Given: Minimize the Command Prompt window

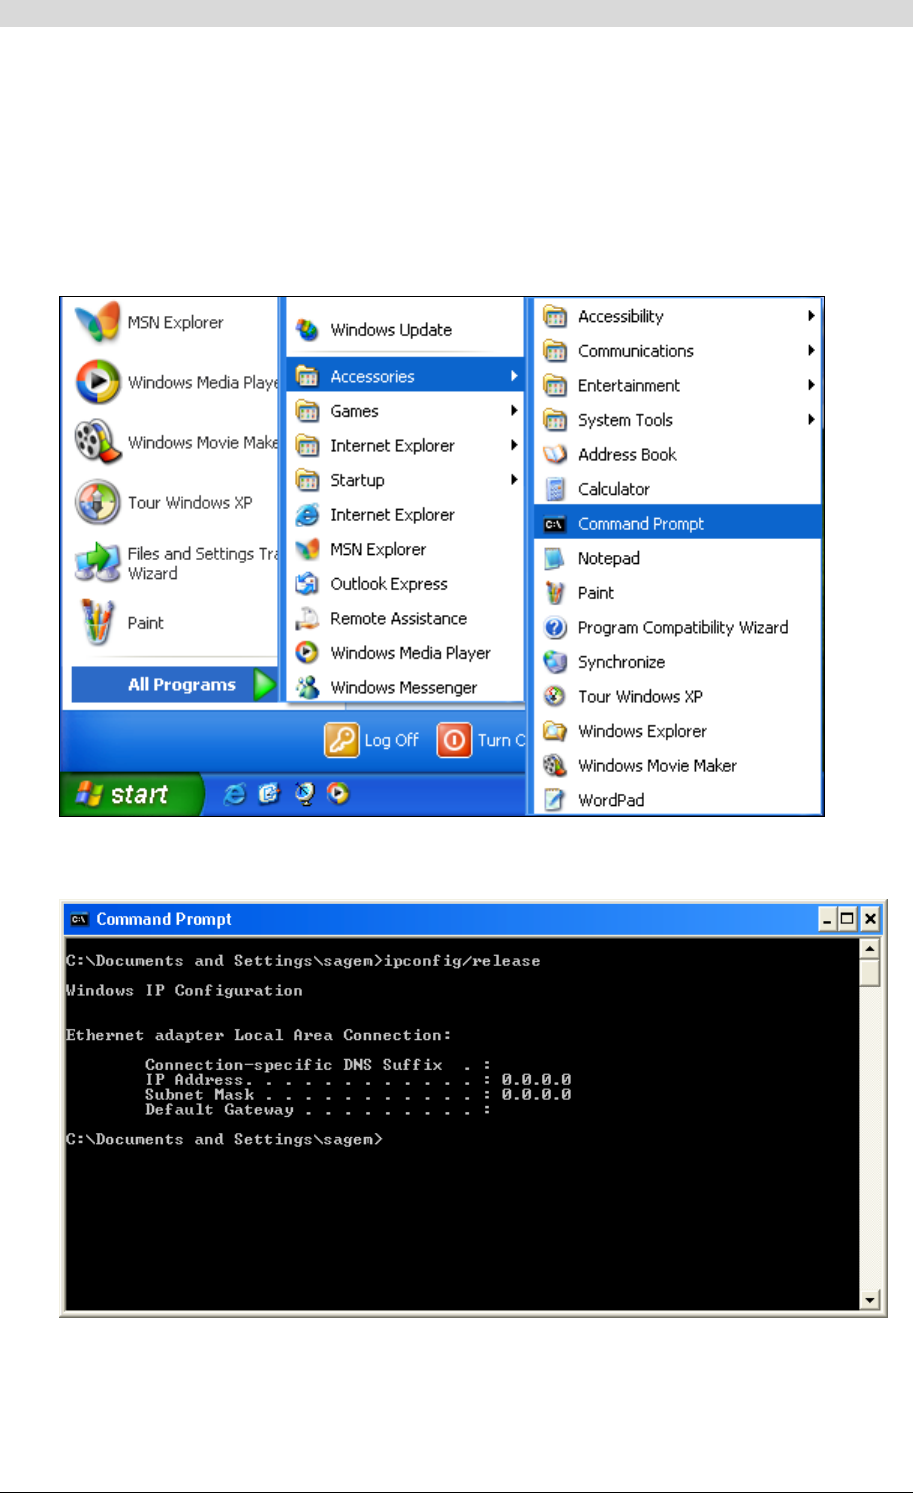Looking at the screenshot, I should pos(828,919).
